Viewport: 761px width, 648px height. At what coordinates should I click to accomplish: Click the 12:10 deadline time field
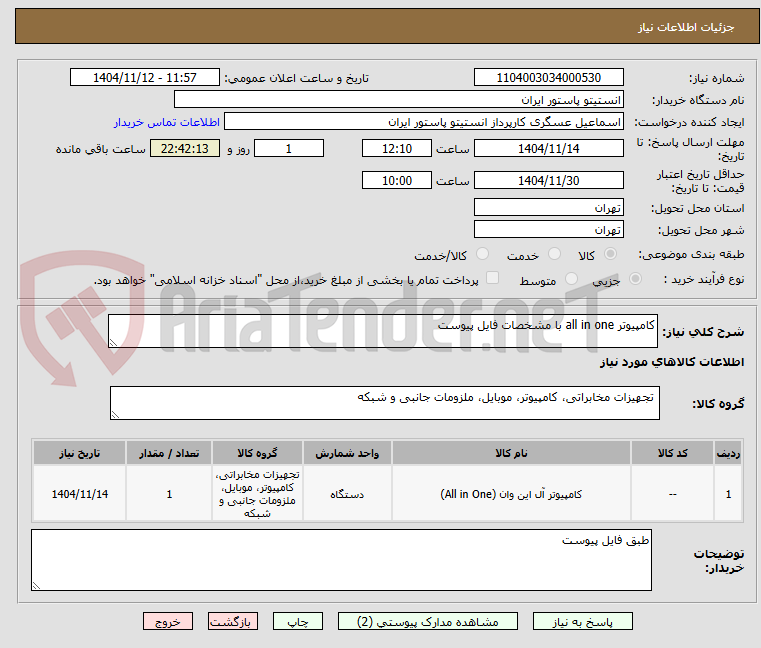[397, 148]
